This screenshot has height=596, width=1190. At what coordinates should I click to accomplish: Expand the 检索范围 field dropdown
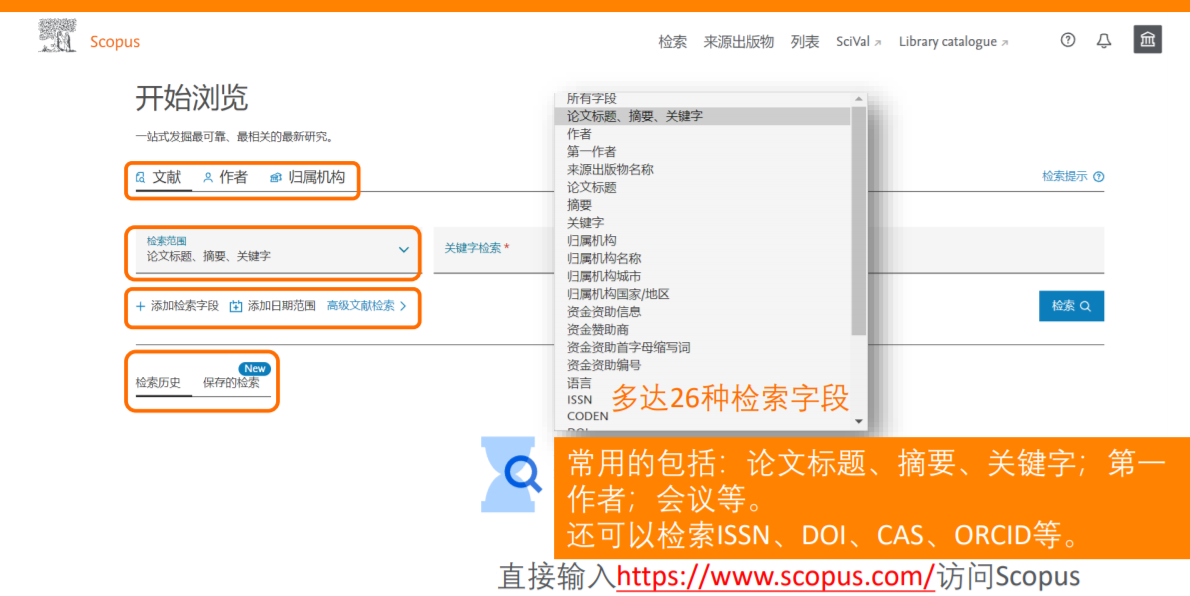tap(277, 250)
